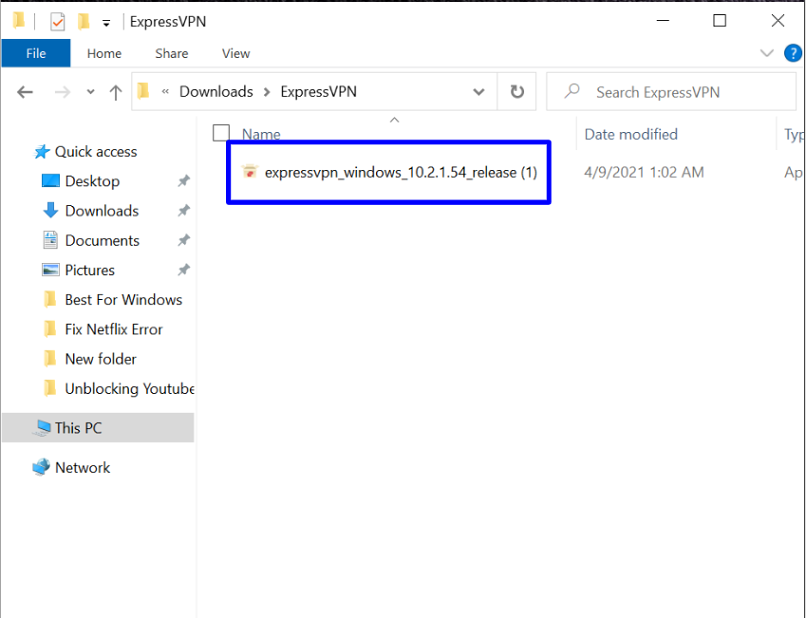Click the Documents page icon
The image size is (806, 618).
coord(50,240)
